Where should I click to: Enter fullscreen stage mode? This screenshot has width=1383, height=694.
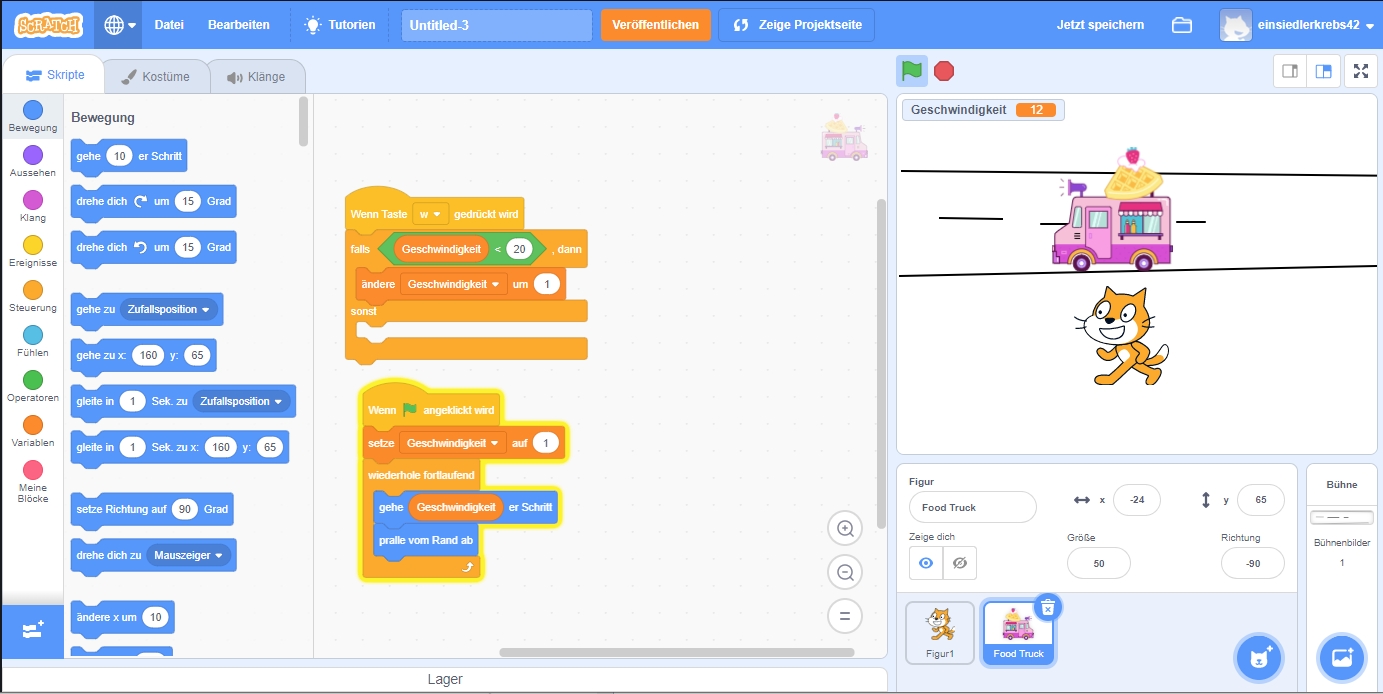tap(1359, 71)
